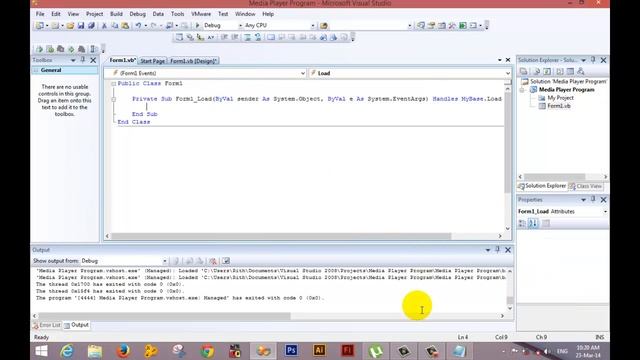Click the Save All icon
640x360 pixels.
coord(91,26)
